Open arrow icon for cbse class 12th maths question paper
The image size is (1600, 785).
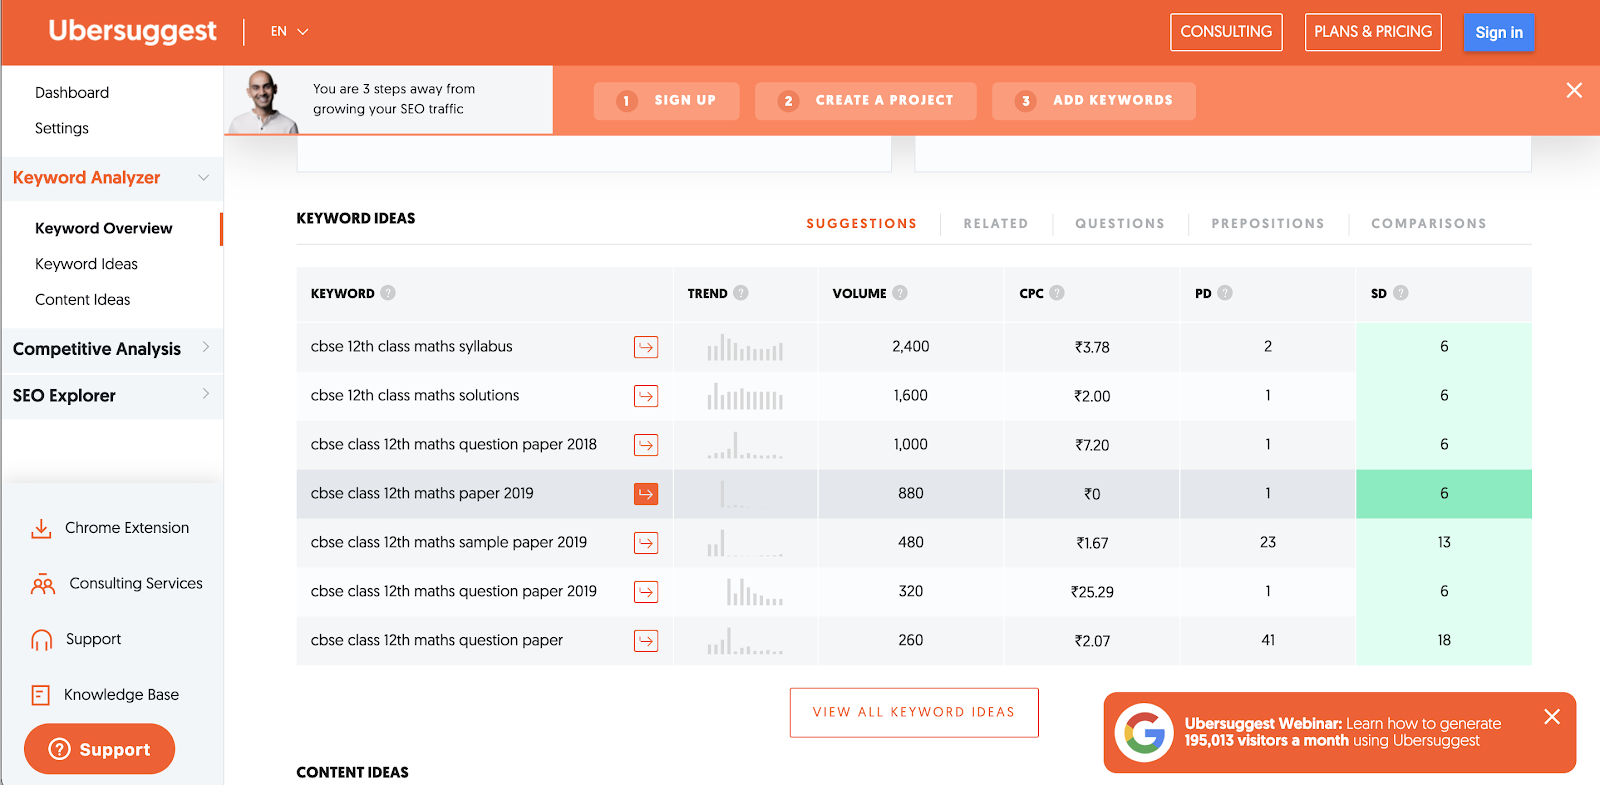pyautogui.click(x=646, y=641)
